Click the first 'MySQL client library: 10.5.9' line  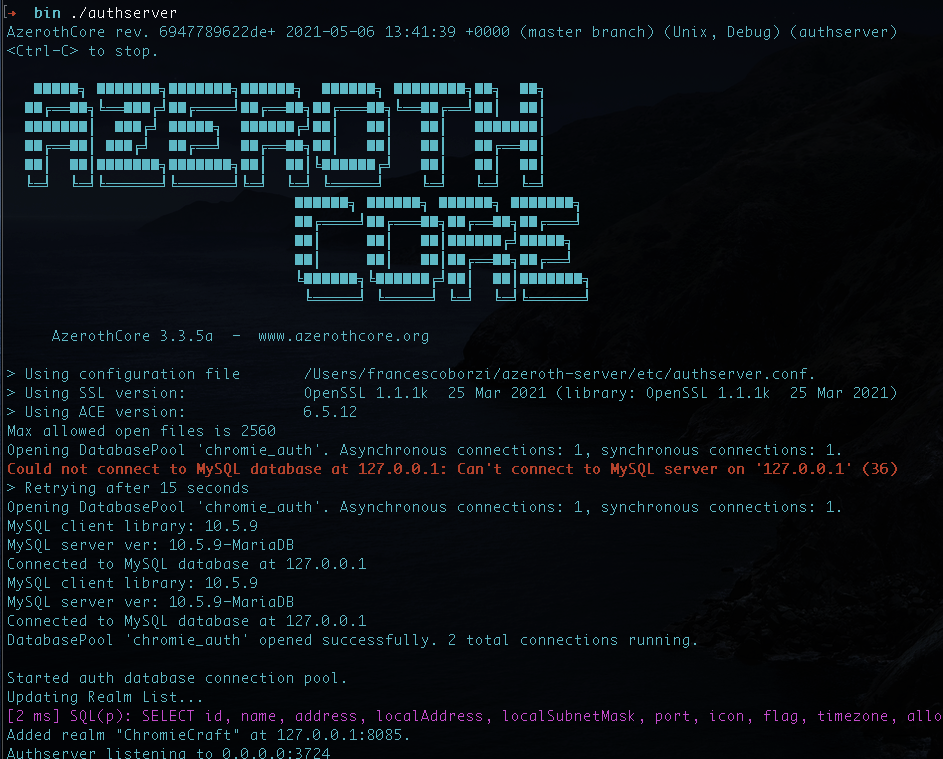tap(132, 526)
